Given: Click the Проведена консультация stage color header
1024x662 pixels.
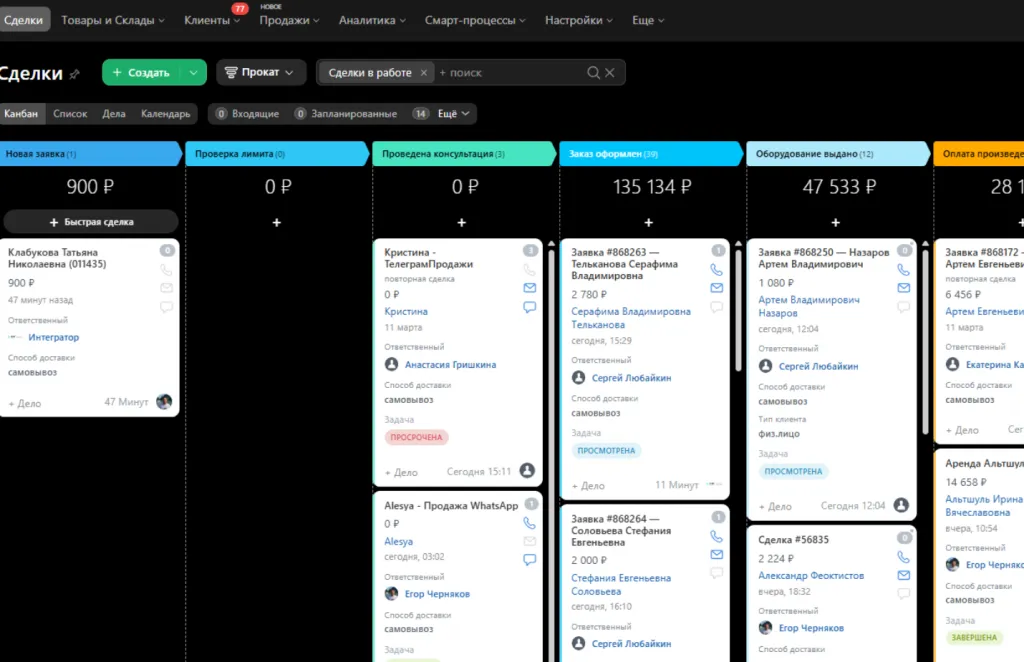Looking at the screenshot, I should click(462, 154).
